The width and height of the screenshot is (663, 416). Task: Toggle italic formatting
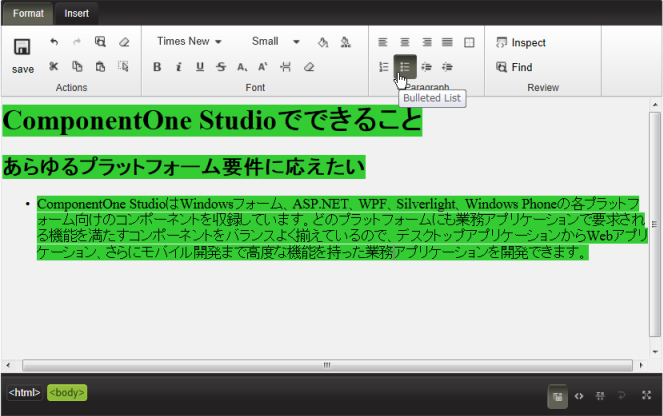pos(179,67)
